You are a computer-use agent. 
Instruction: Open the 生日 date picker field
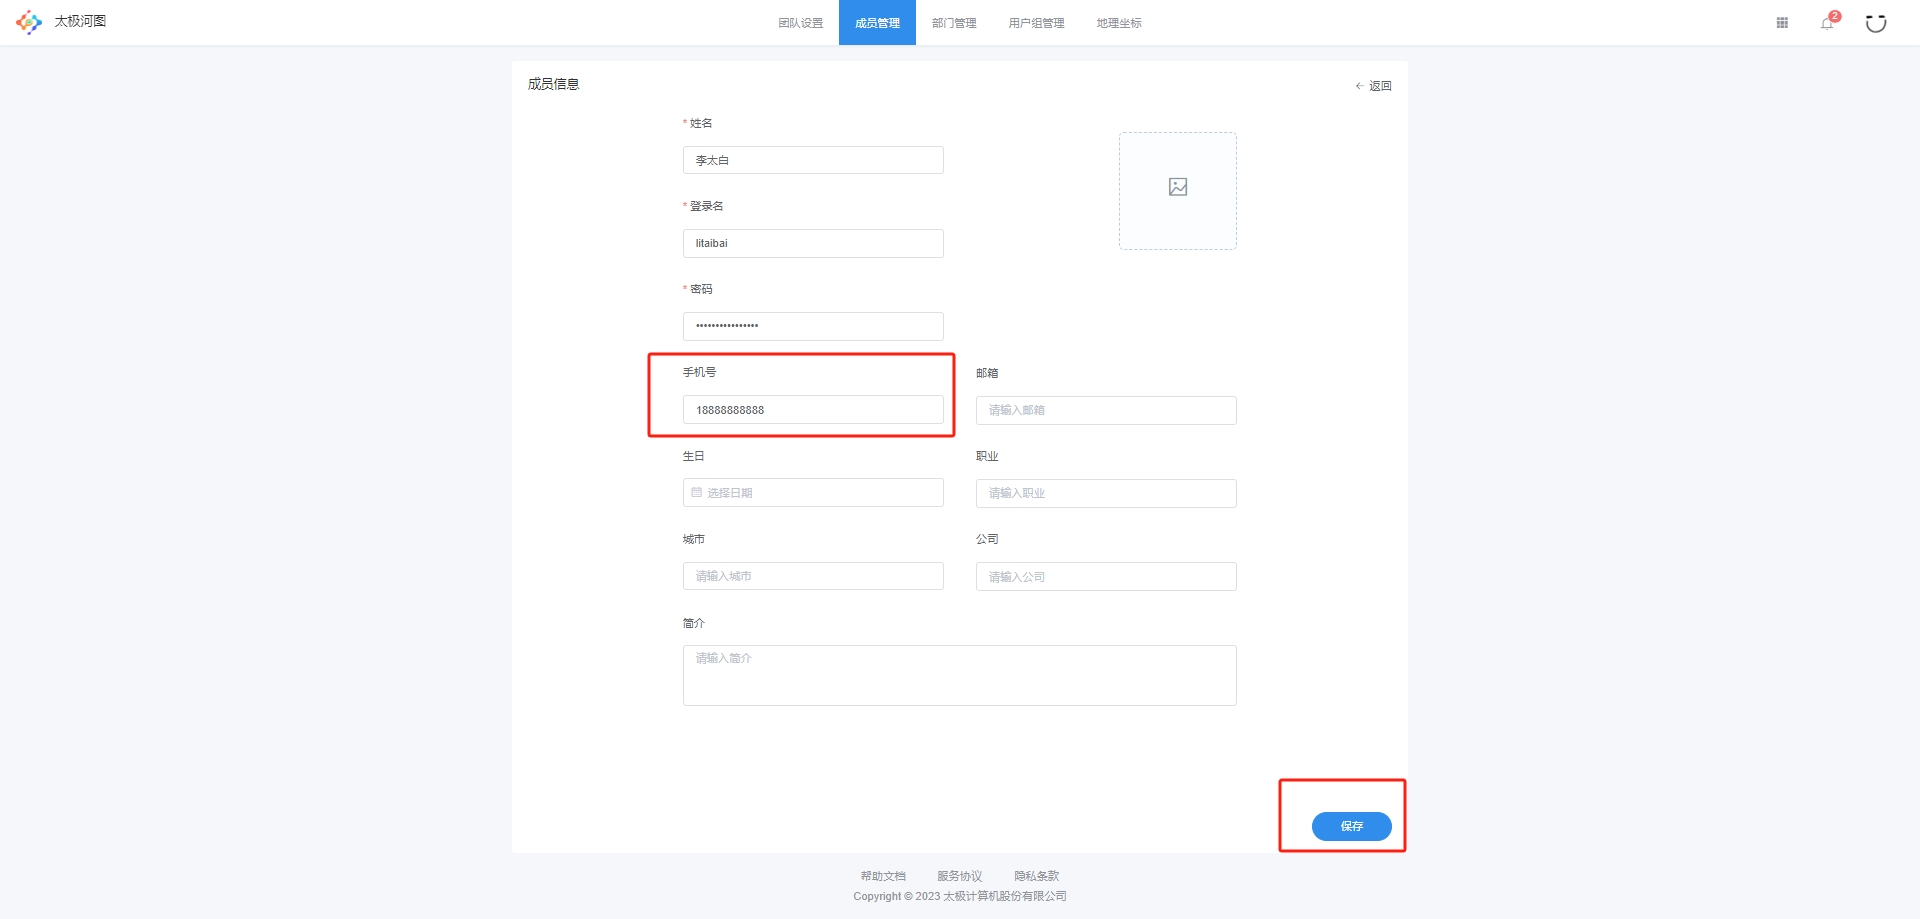[x=813, y=493]
